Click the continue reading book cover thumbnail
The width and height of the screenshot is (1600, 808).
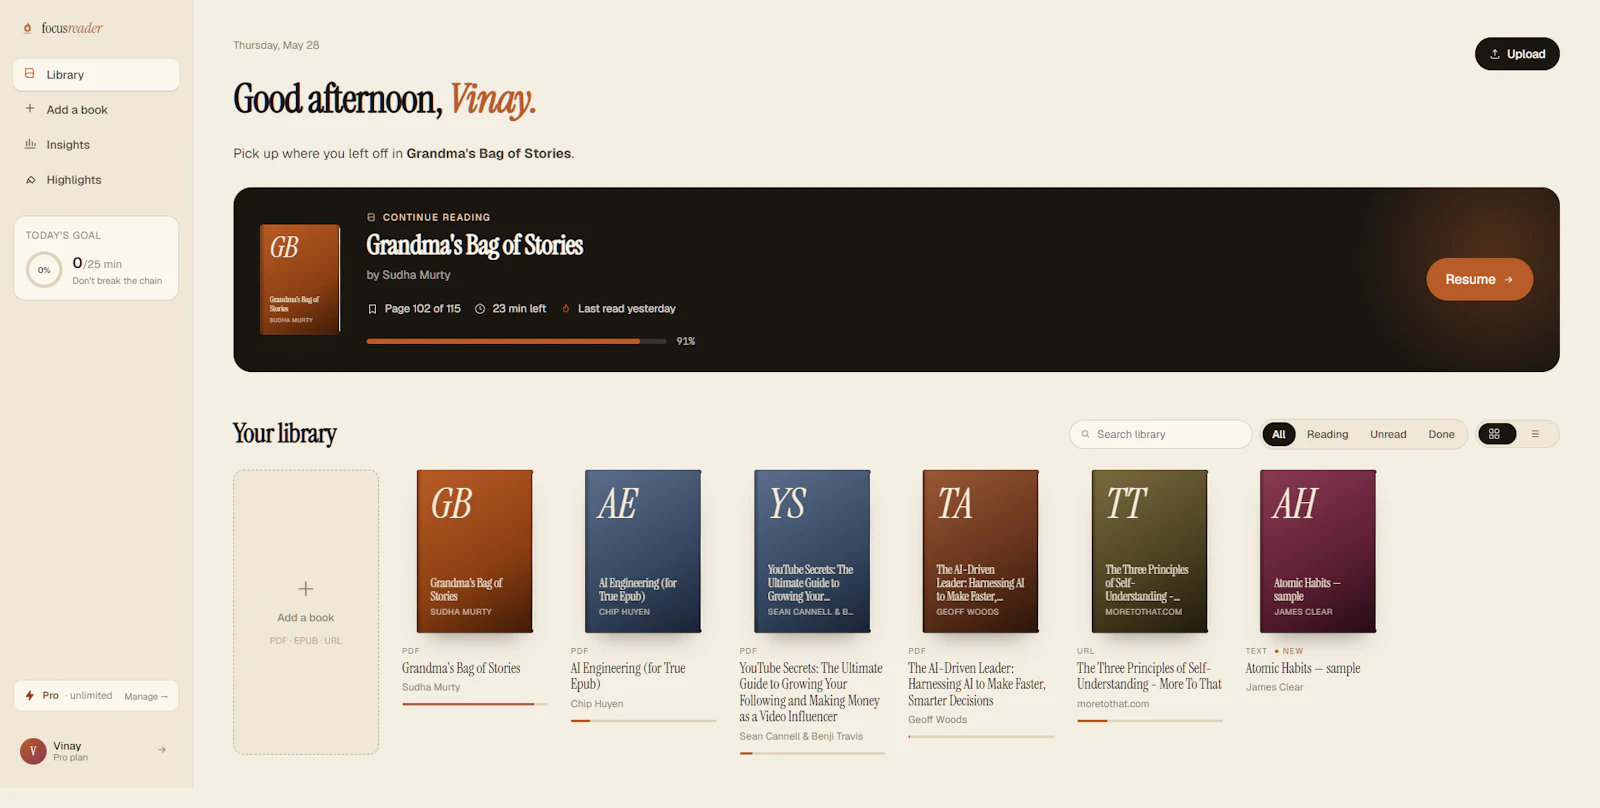pos(300,279)
